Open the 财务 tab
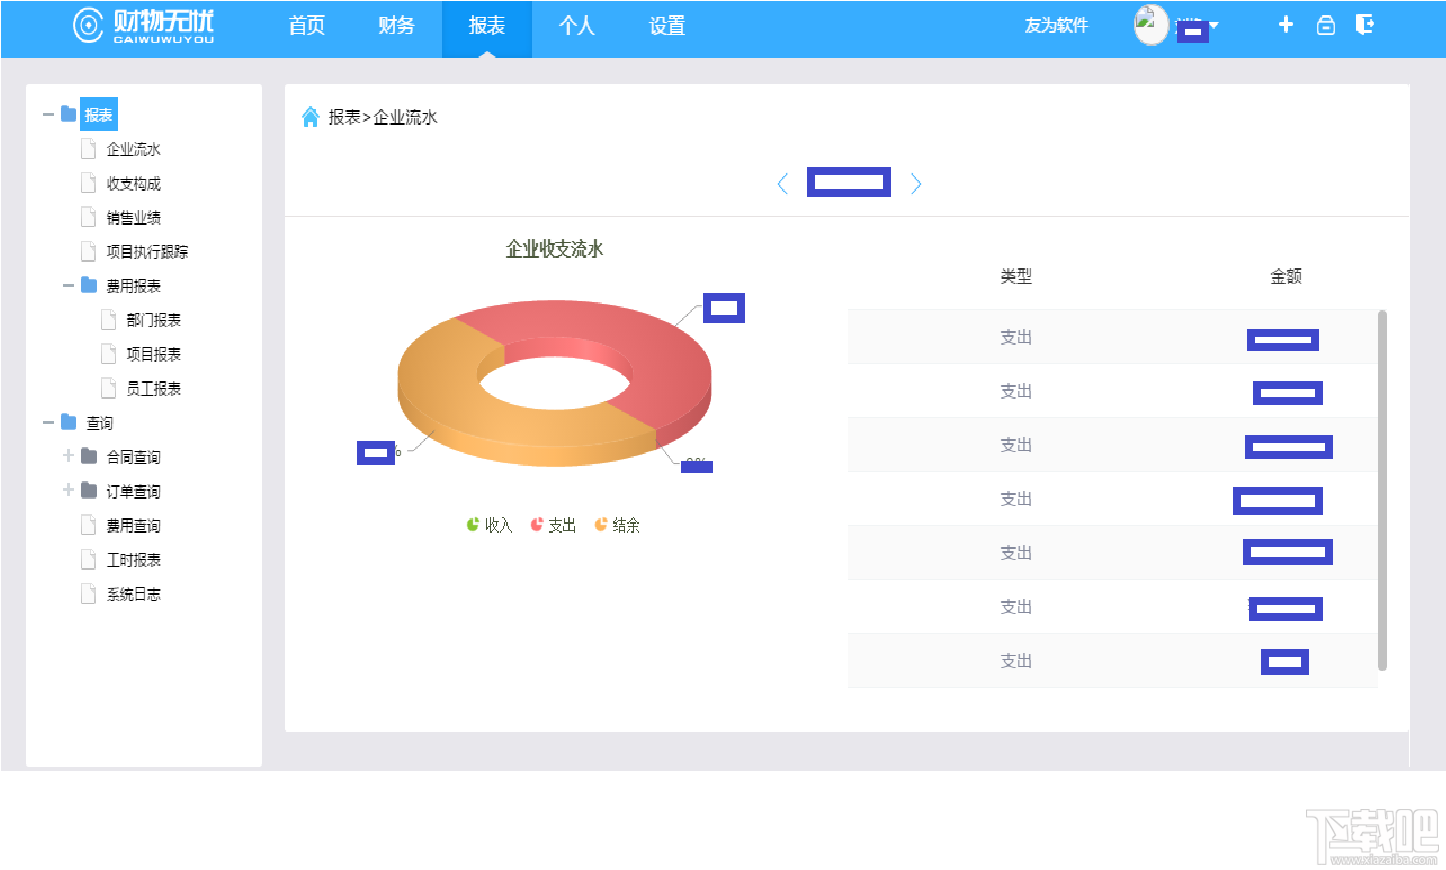1446x870 pixels. [x=396, y=26]
